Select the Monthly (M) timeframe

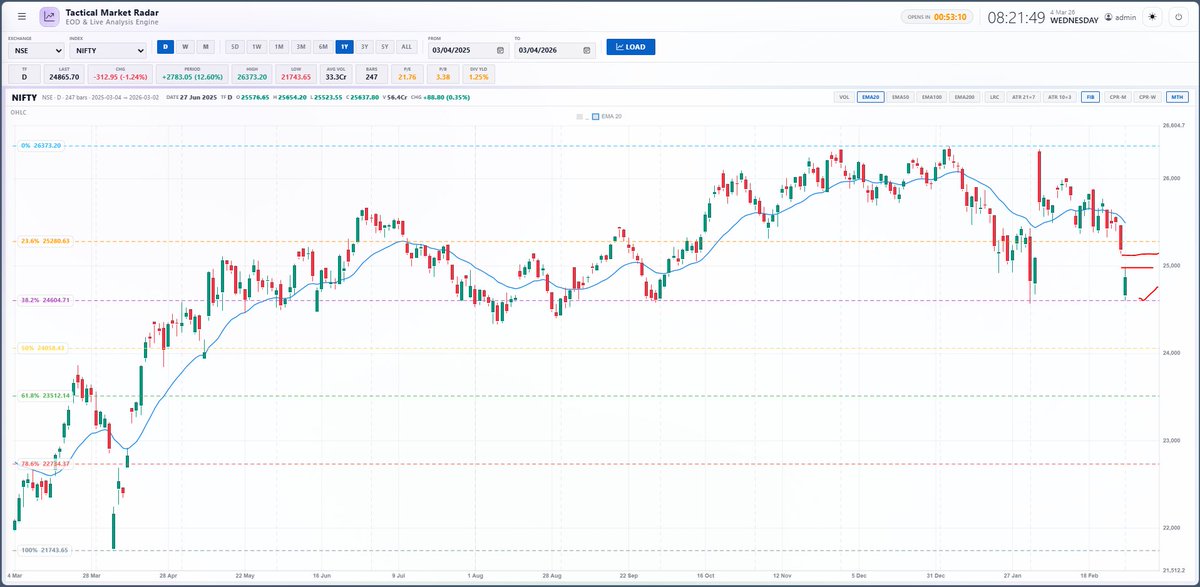click(x=204, y=47)
